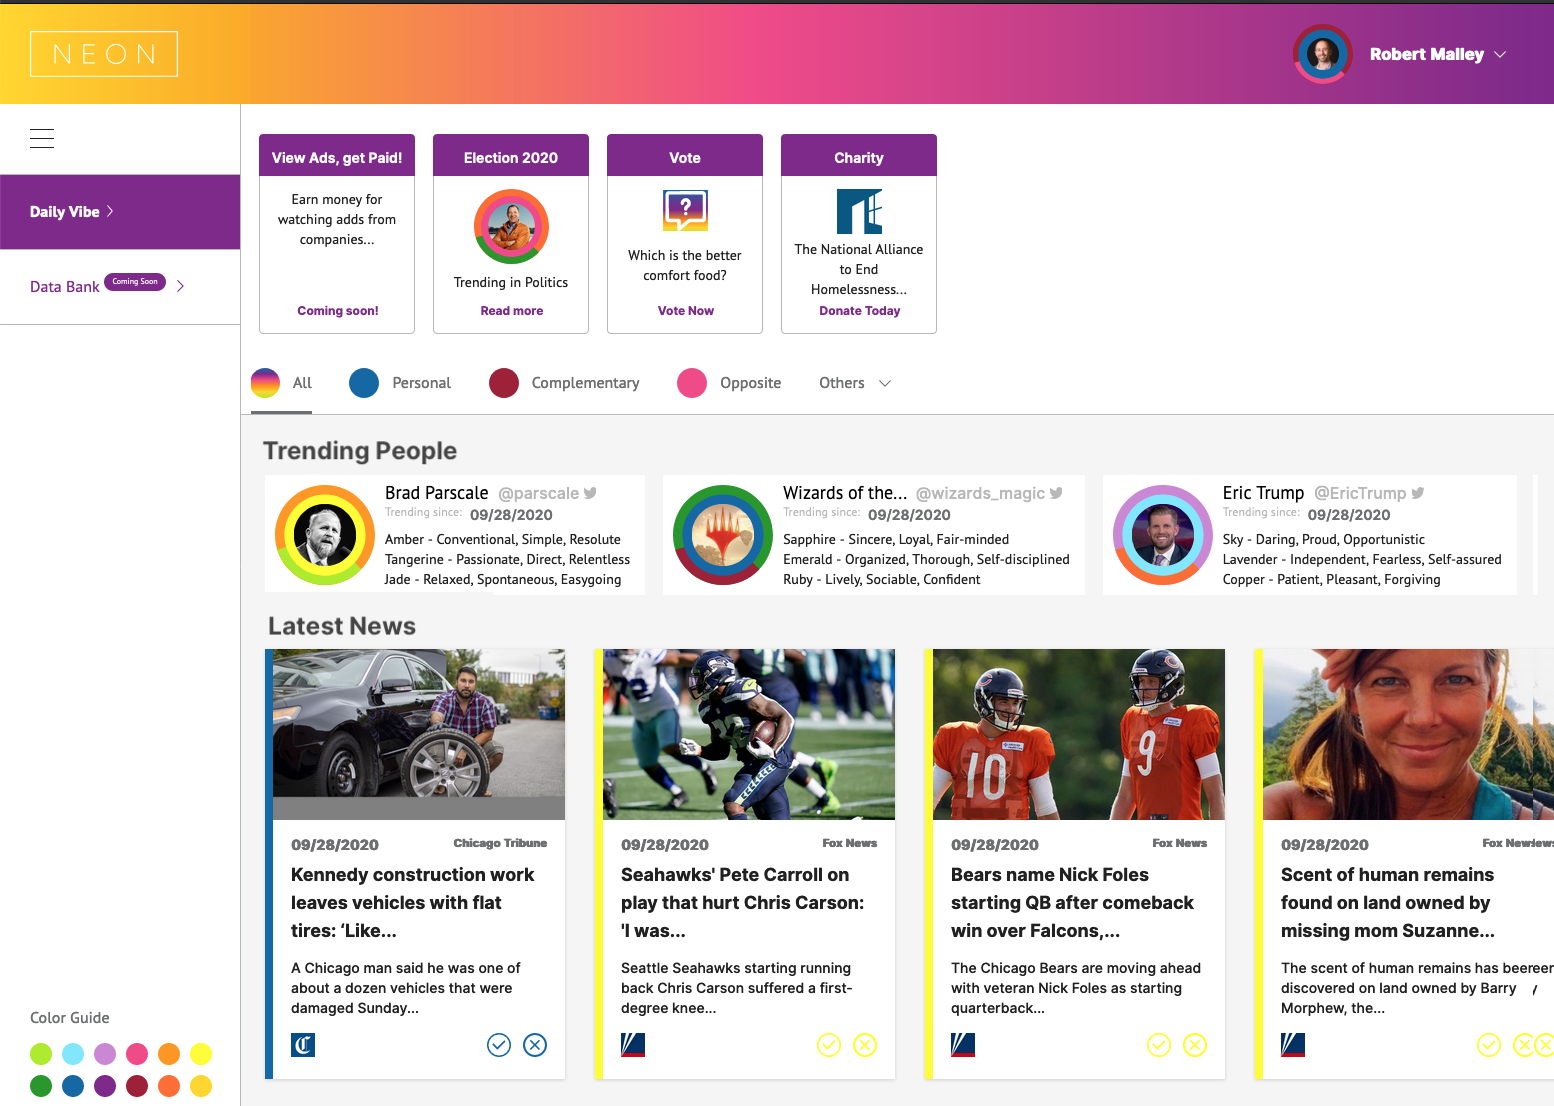
Task: Select dark green swatch in Color Guide
Action: point(41,1085)
